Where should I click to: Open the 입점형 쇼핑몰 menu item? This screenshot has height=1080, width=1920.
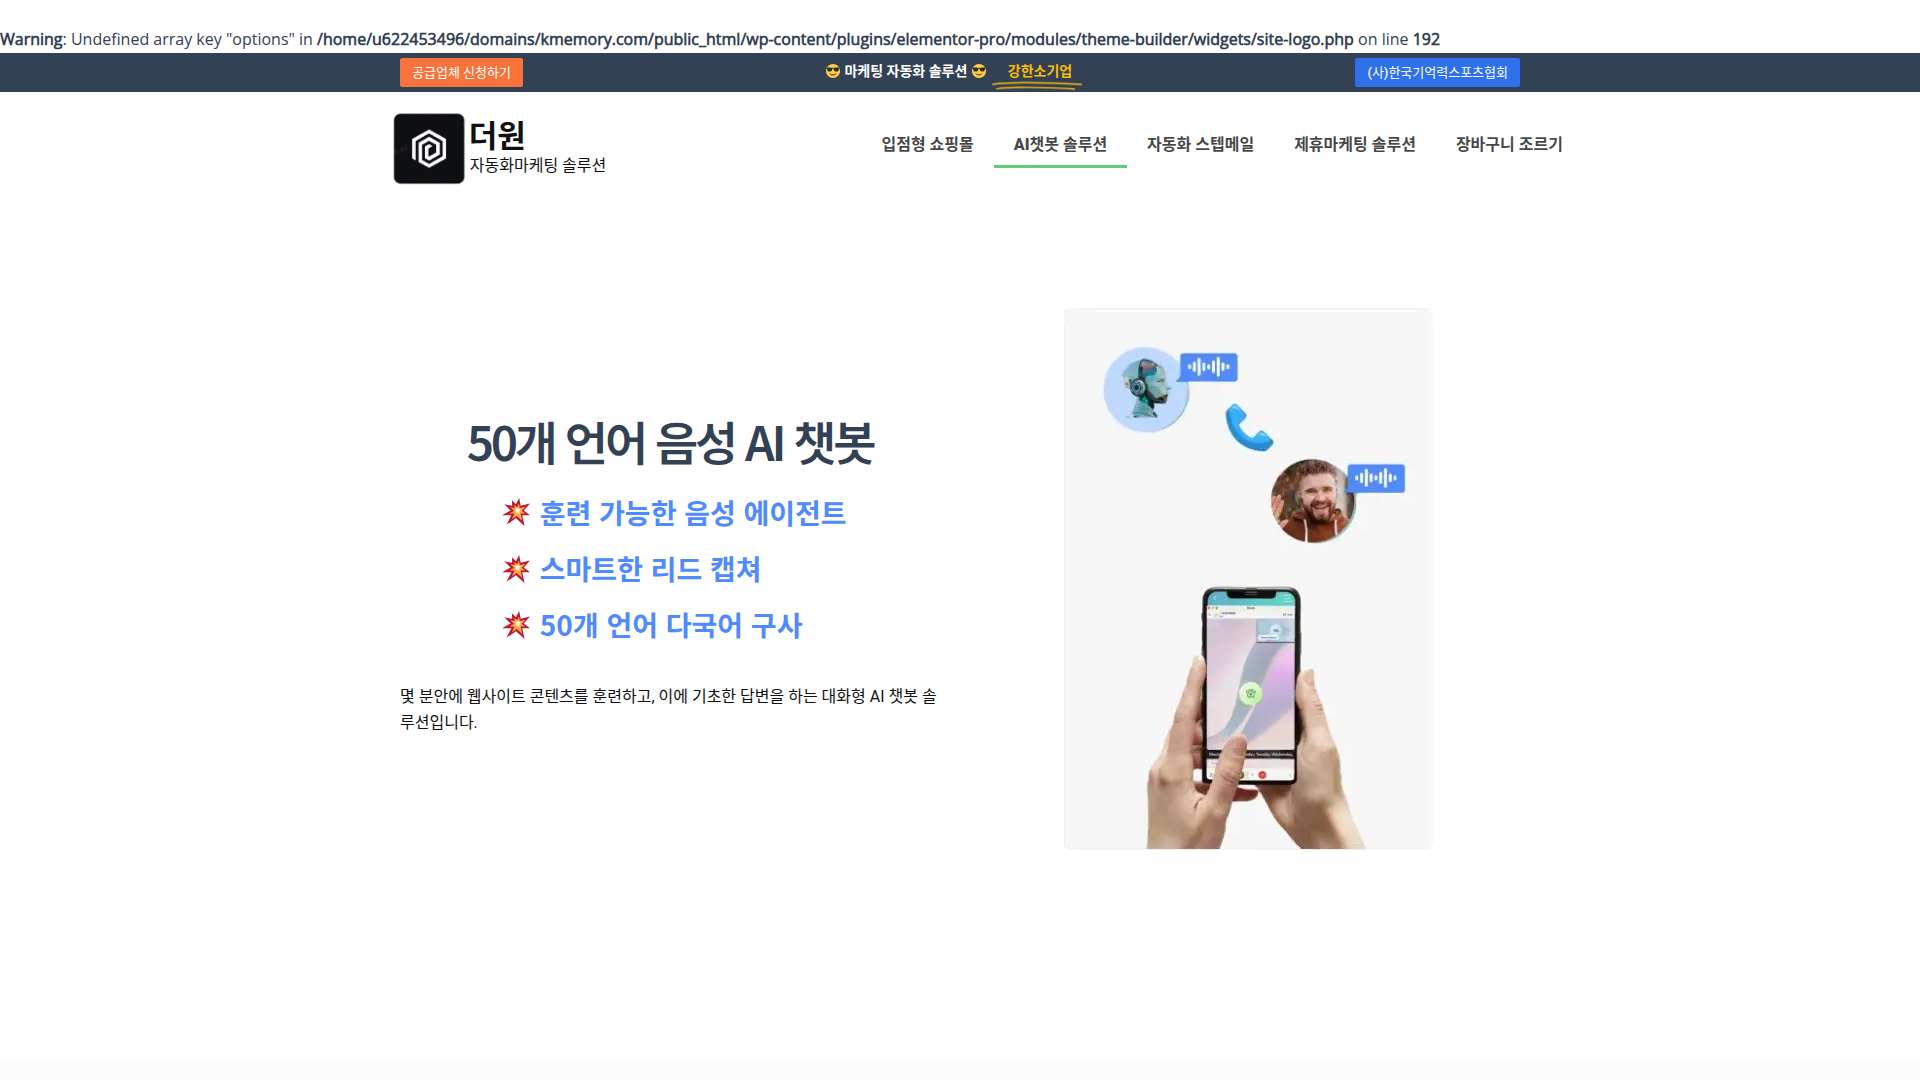[927, 144]
